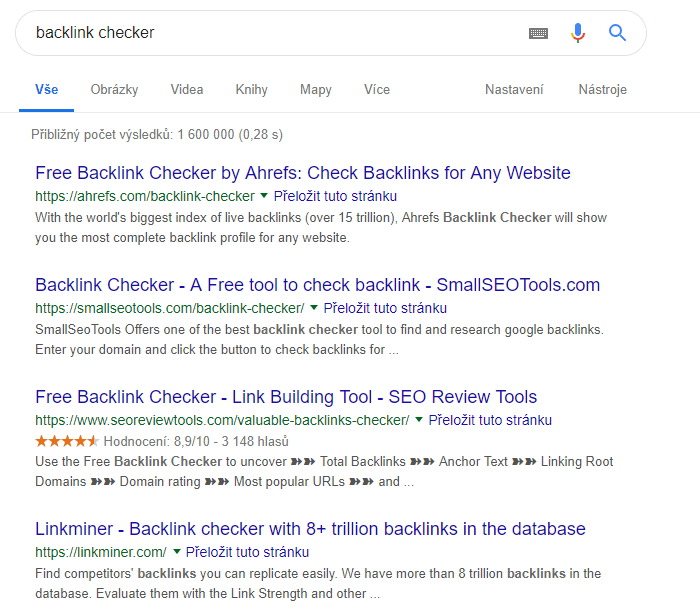Click the SmallSeoTools Offers snippet description
The height and width of the screenshot is (614, 700).
tap(319, 339)
